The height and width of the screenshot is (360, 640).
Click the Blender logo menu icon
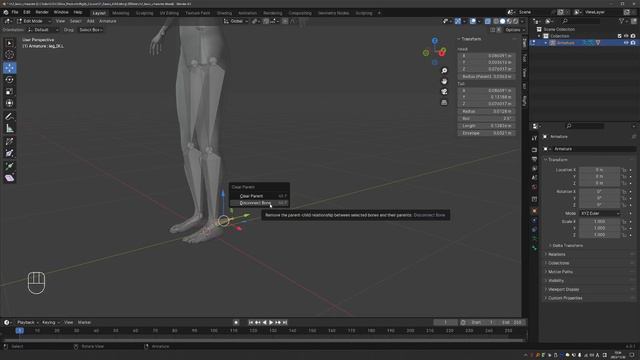6,13
